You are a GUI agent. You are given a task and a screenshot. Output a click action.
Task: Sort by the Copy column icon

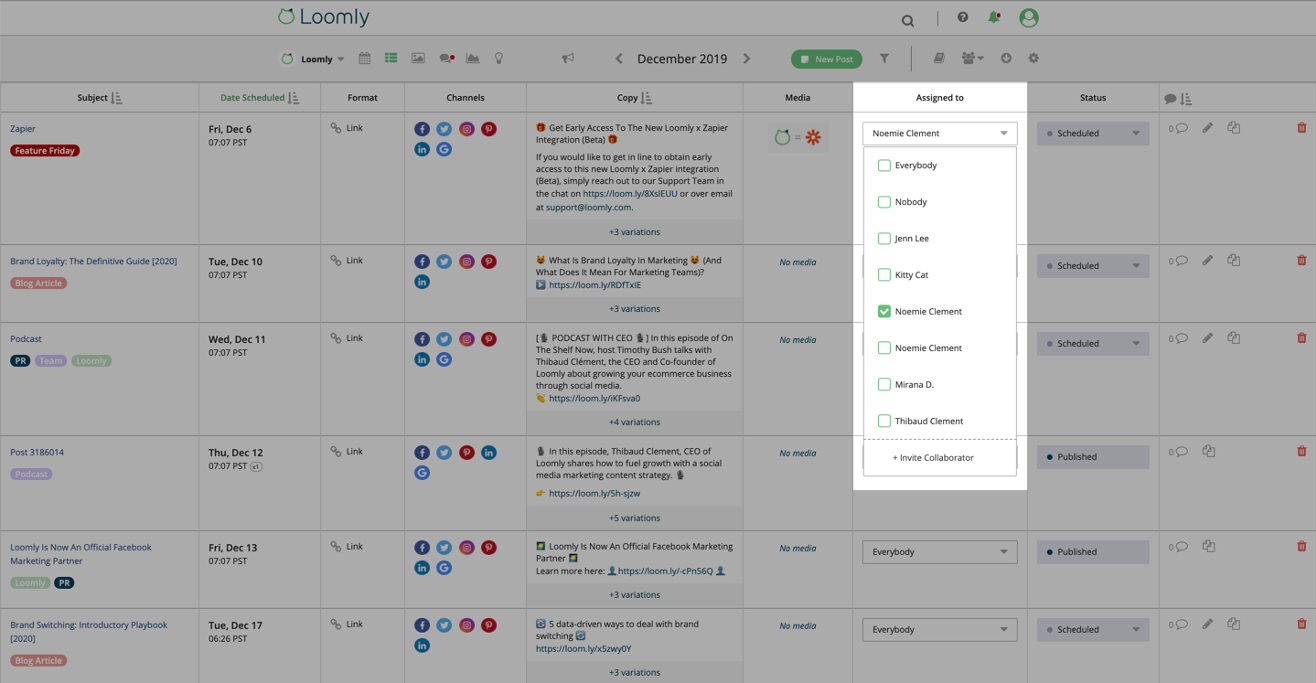point(646,98)
